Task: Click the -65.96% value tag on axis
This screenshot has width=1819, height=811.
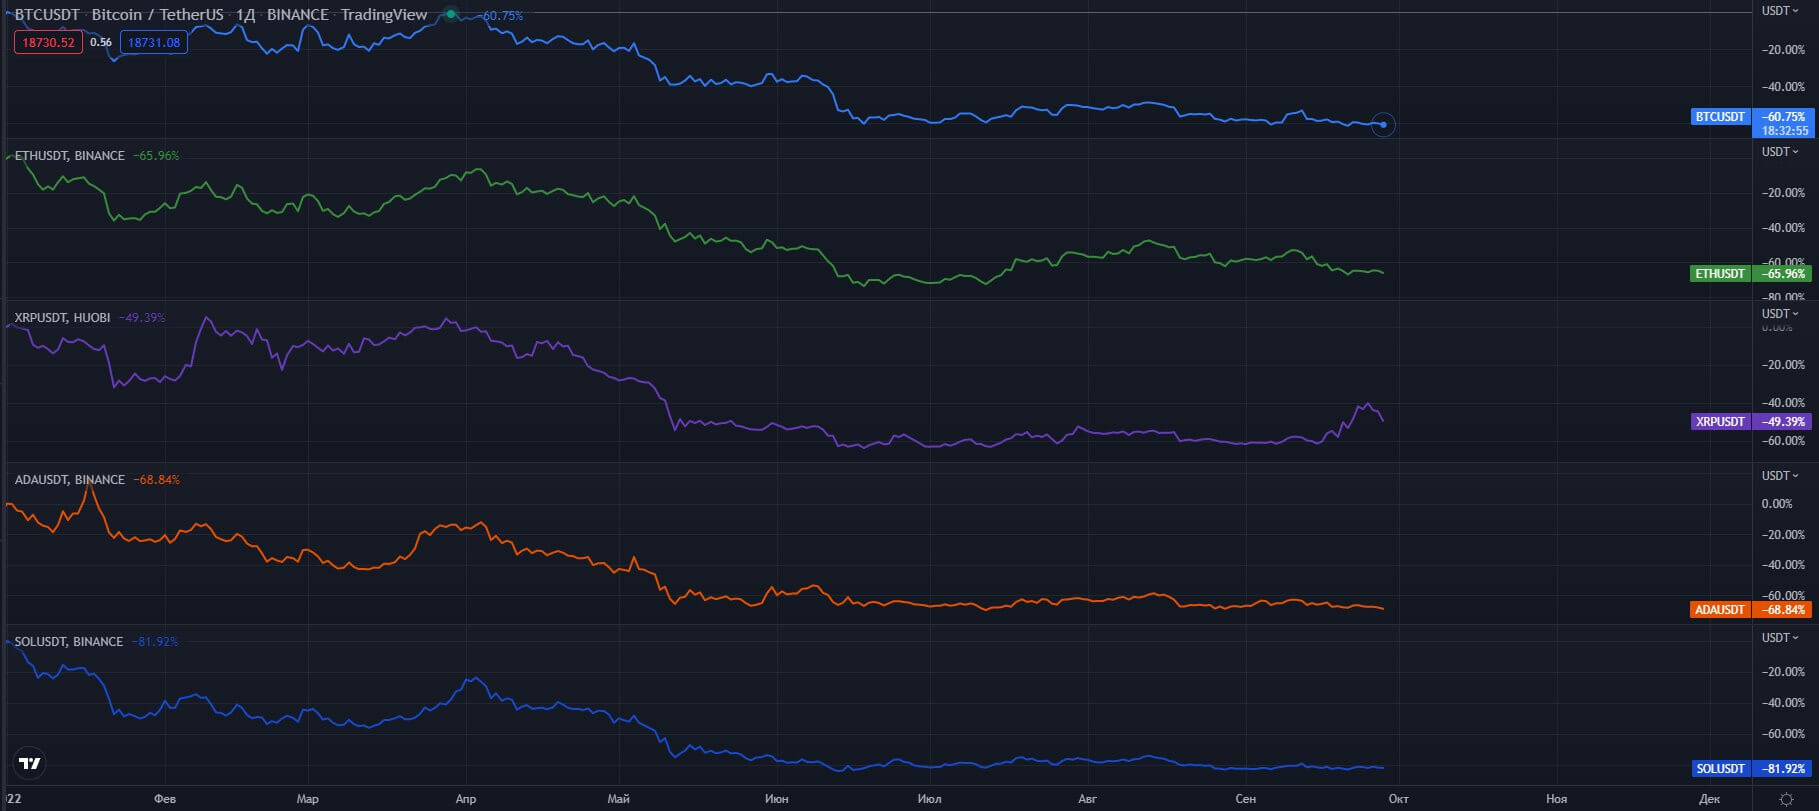Action: point(1783,274)
